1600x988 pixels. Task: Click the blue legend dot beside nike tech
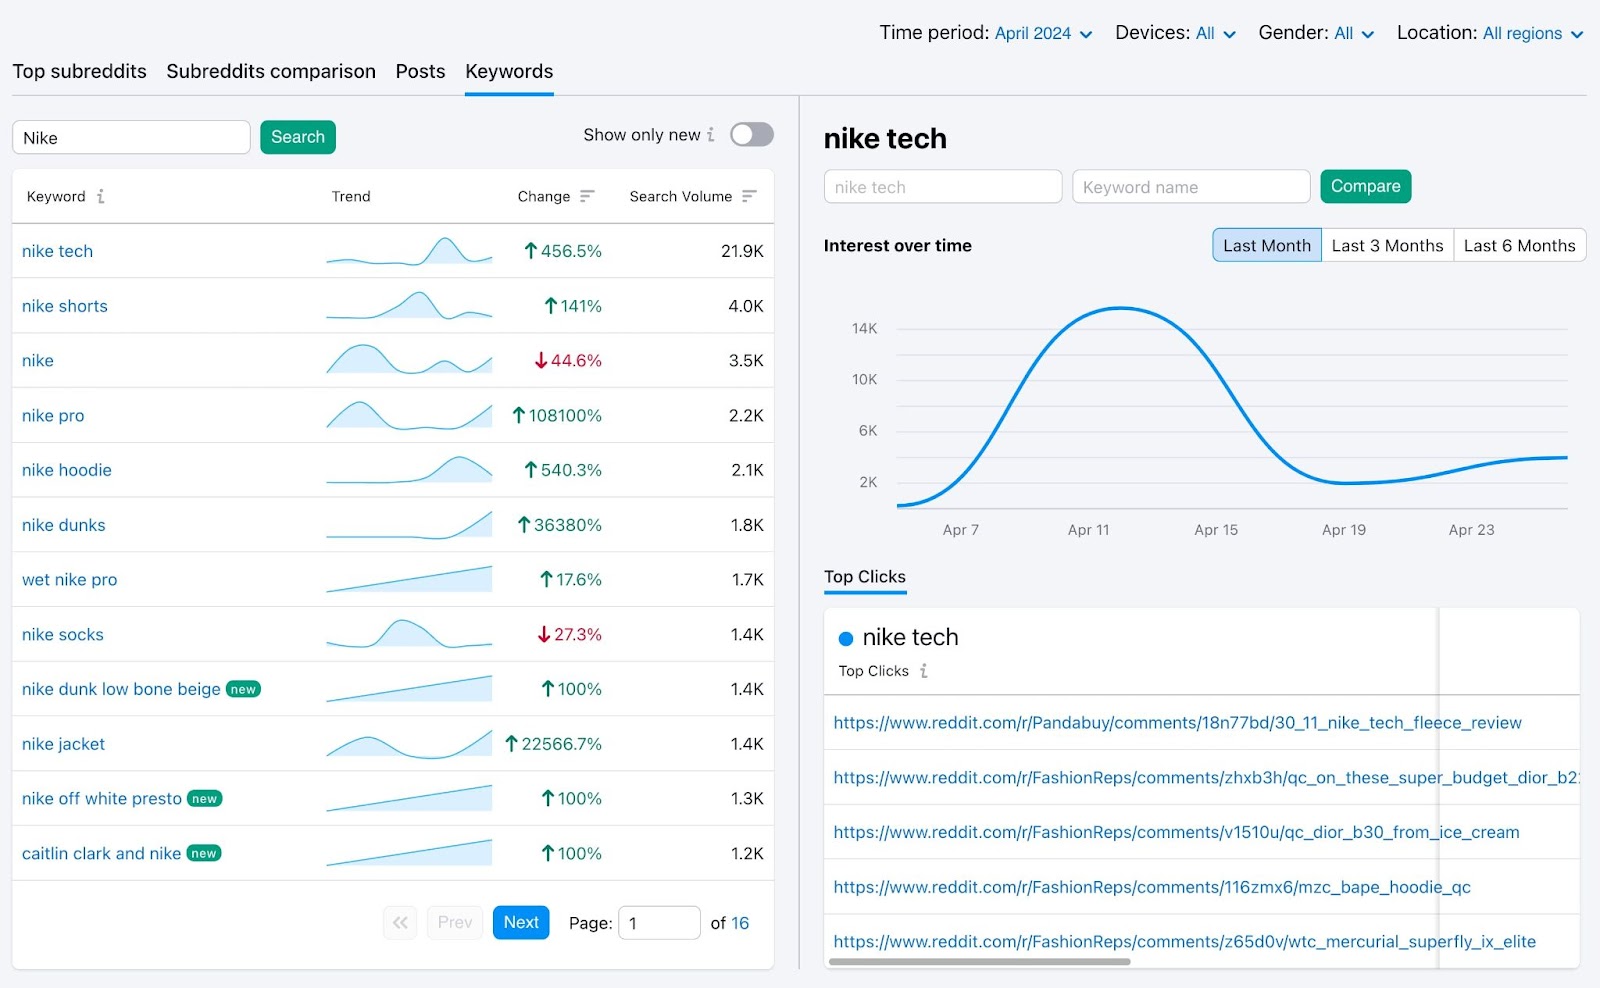pyautogui.click(x=845, y=637)
